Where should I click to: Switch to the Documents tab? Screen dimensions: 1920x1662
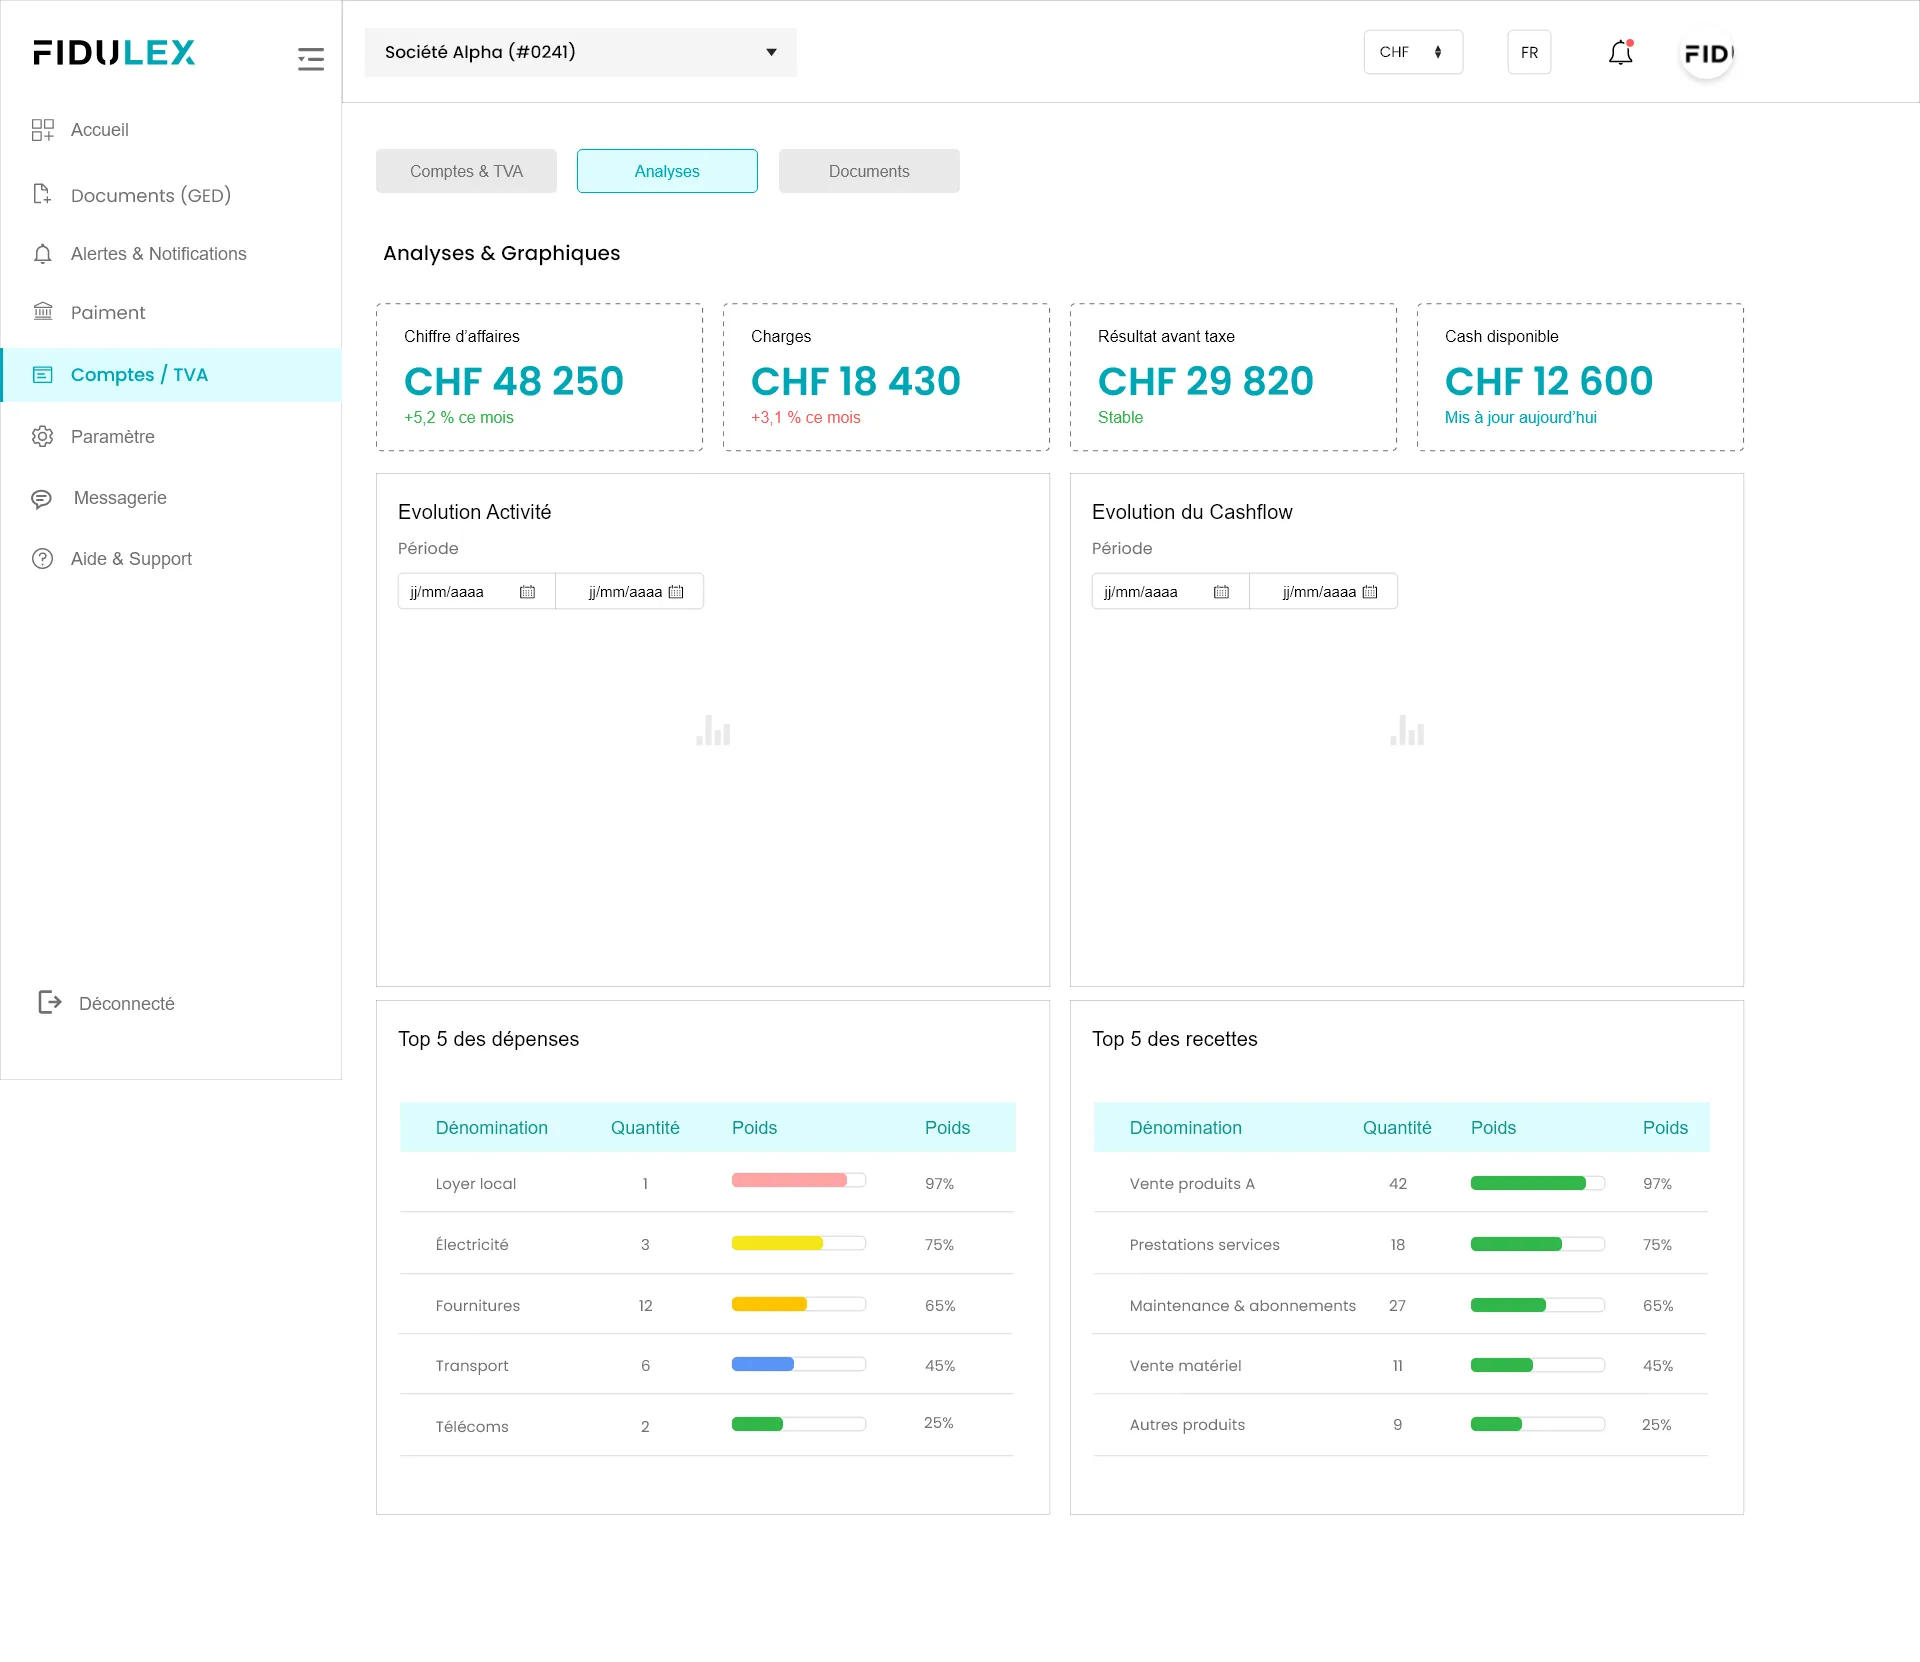coord(868,171)
